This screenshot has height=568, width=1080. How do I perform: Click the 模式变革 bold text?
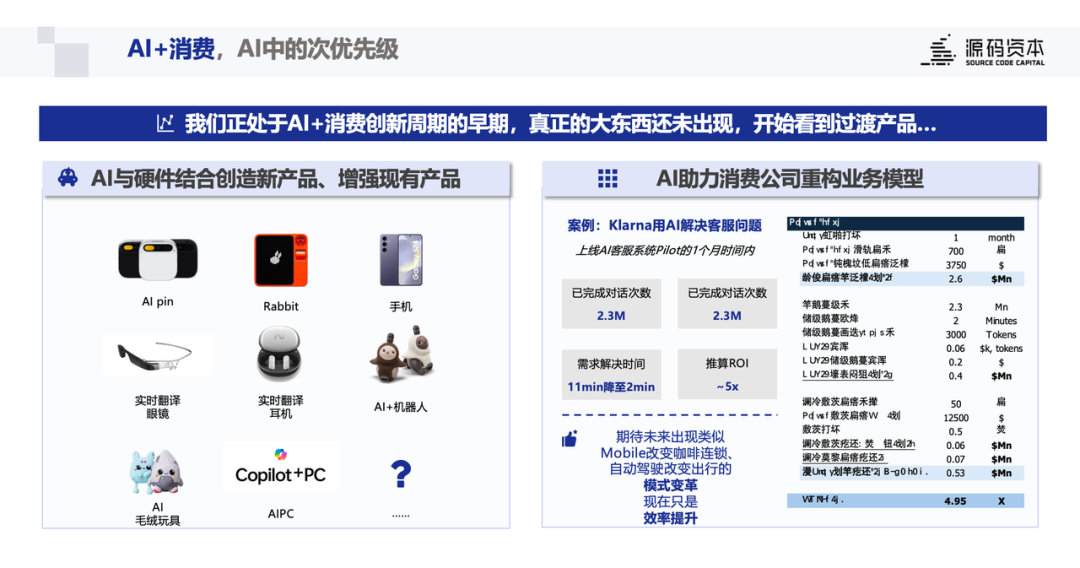[670, 485]
